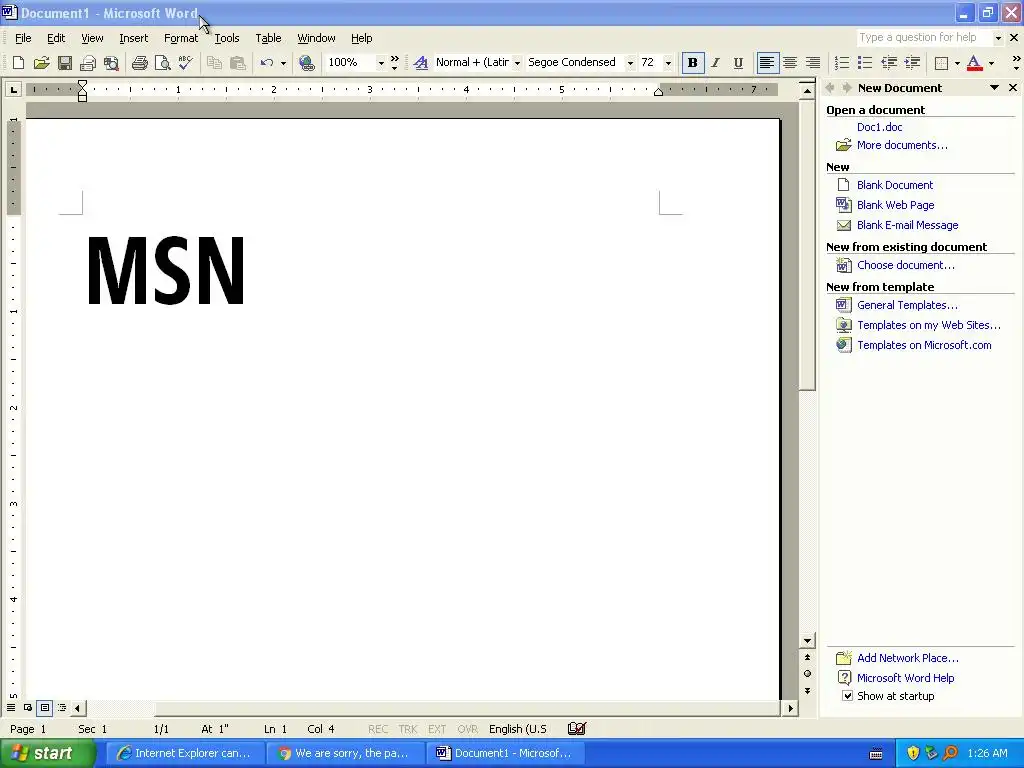
Task: Click the Print icon in the toolbar
Action: pos(139,63)
